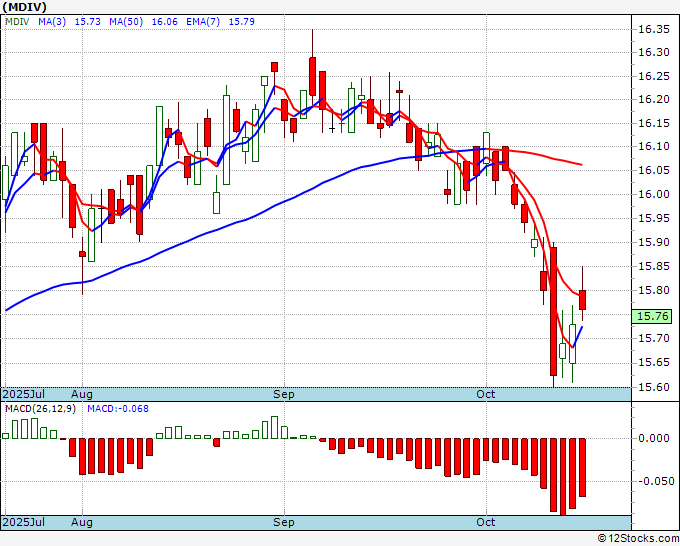This screenshot has height=546, width=680.
Task: Click the MA(3) value 15.73
Action: (88, 22)
